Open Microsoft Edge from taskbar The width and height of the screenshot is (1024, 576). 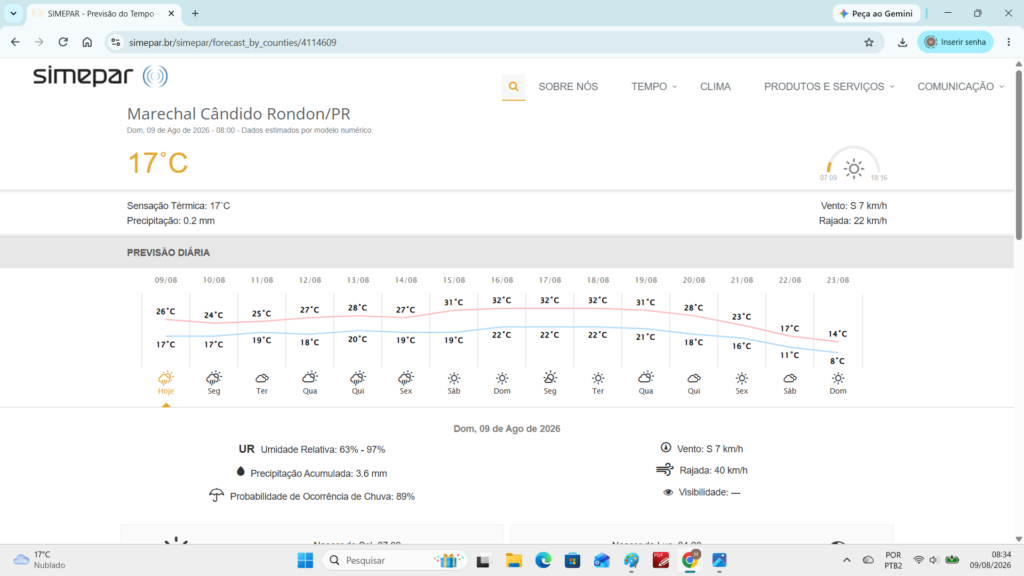(x=543, y=560)
